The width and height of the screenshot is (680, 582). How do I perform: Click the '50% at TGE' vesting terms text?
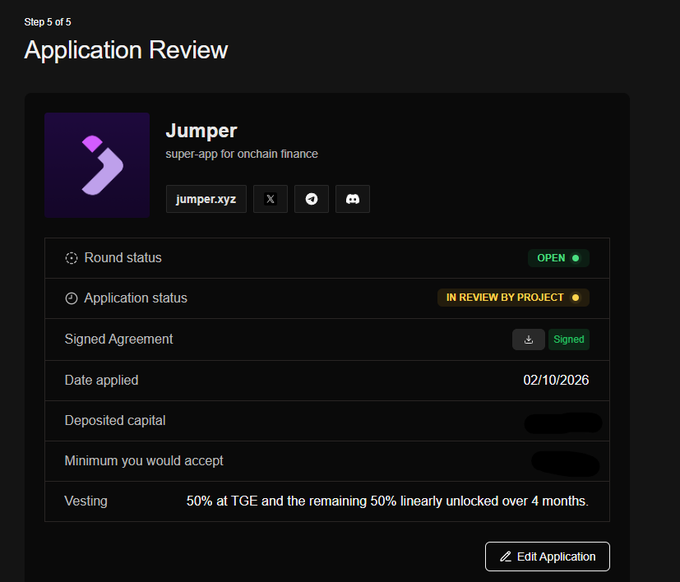(x=387, y=501)
